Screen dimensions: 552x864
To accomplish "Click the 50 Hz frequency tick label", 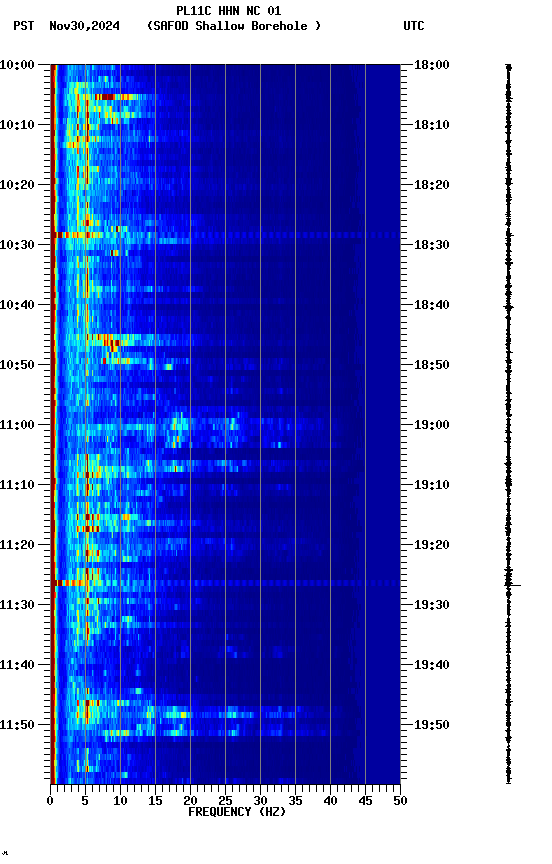I will tap(400, 802).
